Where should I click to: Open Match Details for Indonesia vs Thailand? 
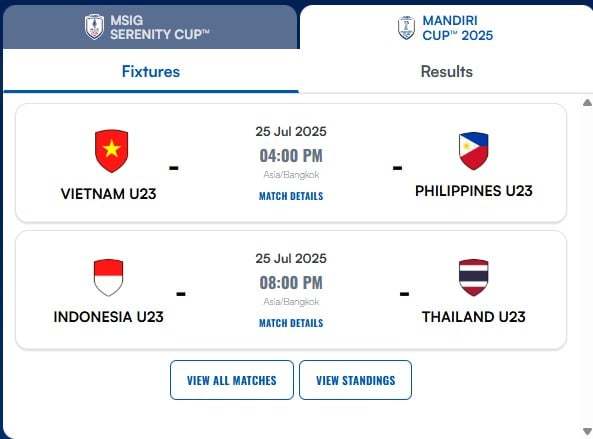(x=291, y=323)
